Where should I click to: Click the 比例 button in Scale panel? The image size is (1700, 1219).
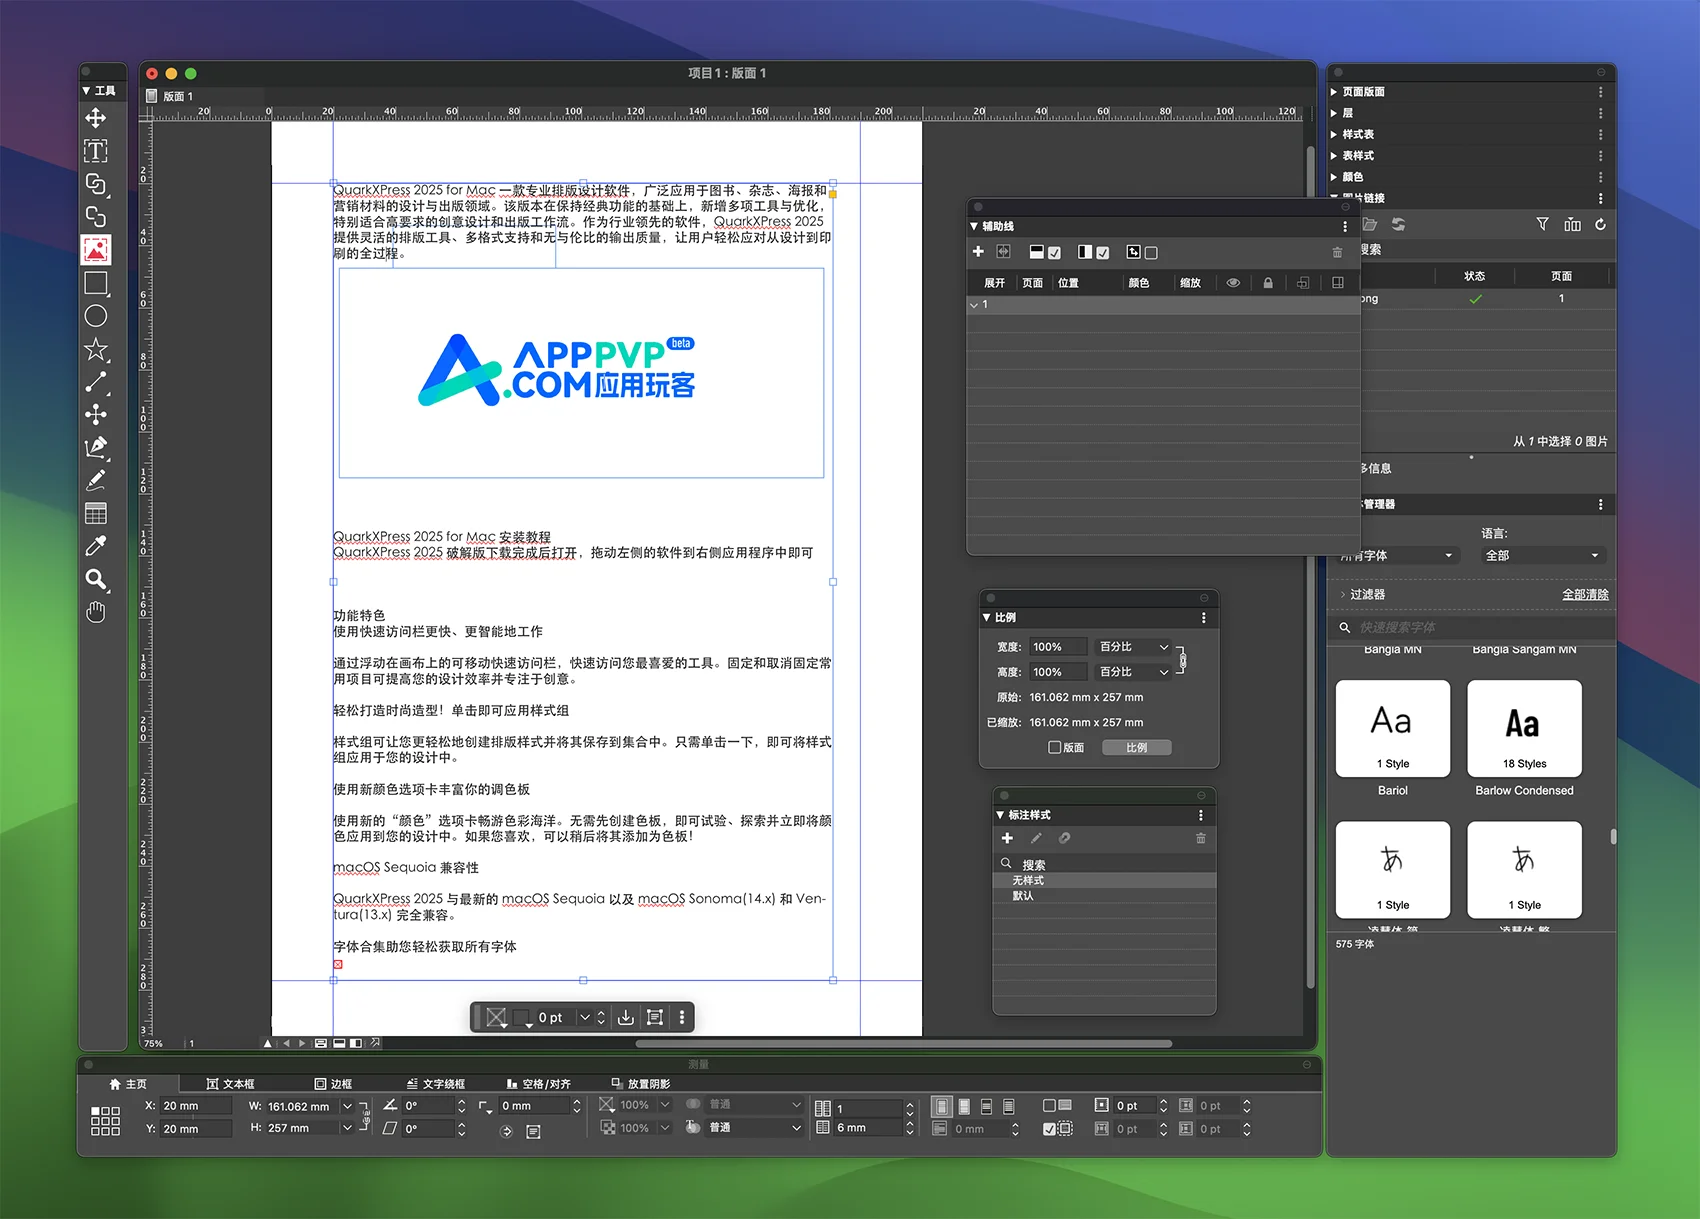click(1136, 748)
